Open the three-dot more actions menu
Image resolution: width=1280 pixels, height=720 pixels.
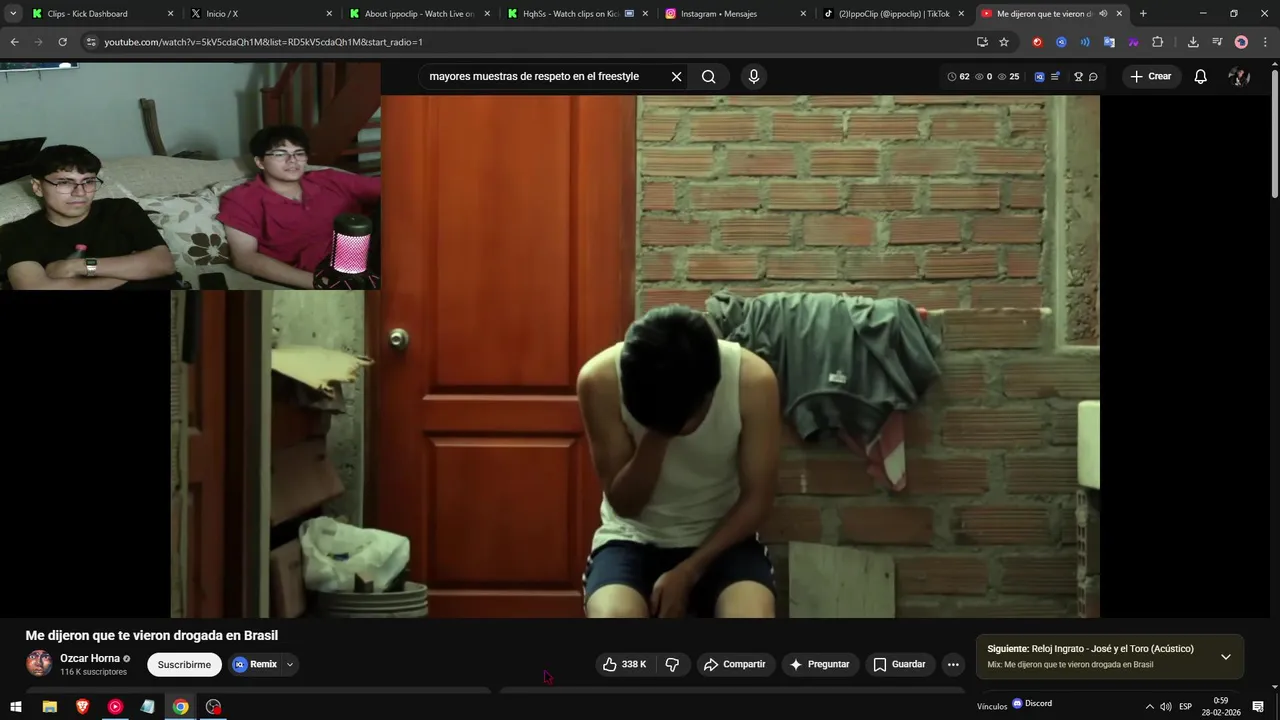[x=953, y=664]
